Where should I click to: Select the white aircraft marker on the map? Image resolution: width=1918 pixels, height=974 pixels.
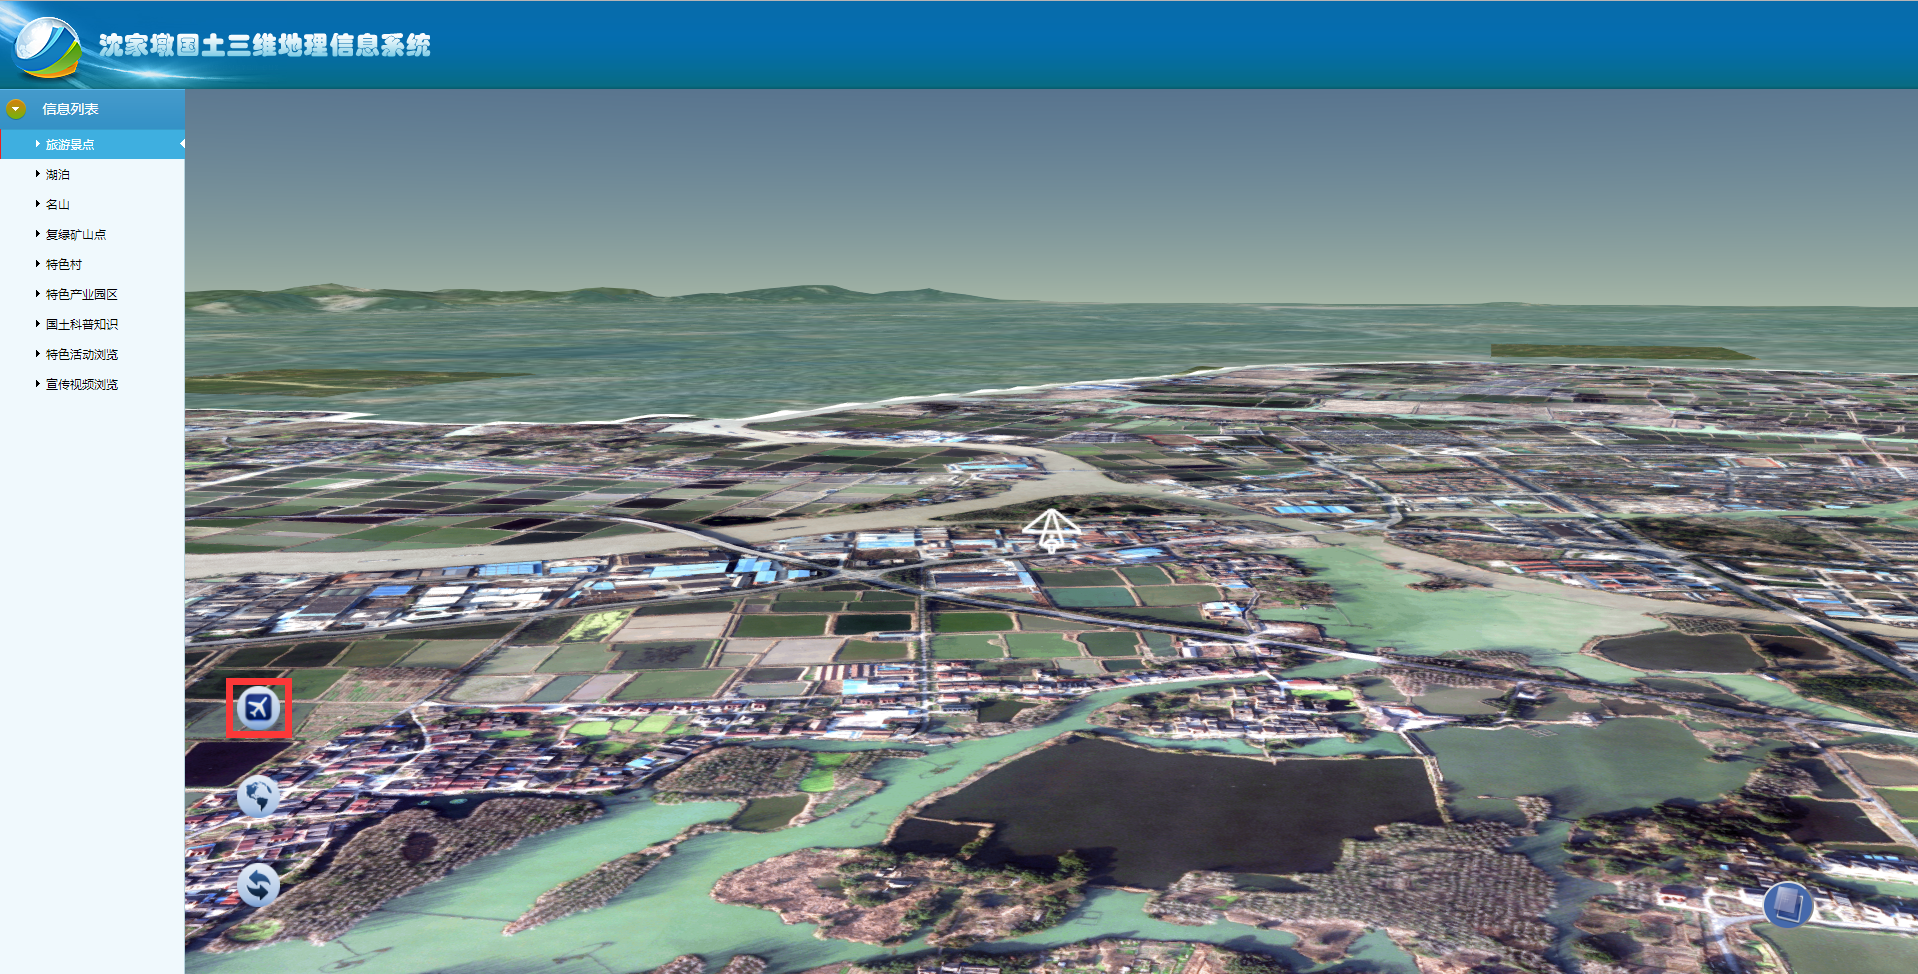tap(1051, 530)
